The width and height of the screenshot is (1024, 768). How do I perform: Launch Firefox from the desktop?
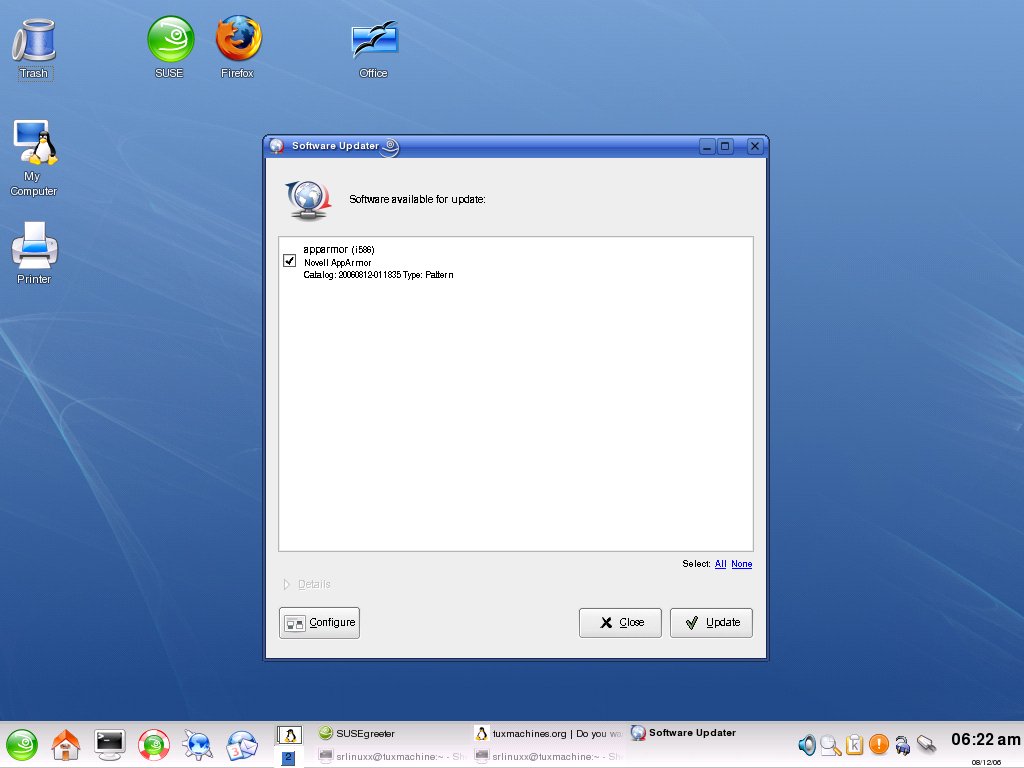238,47
